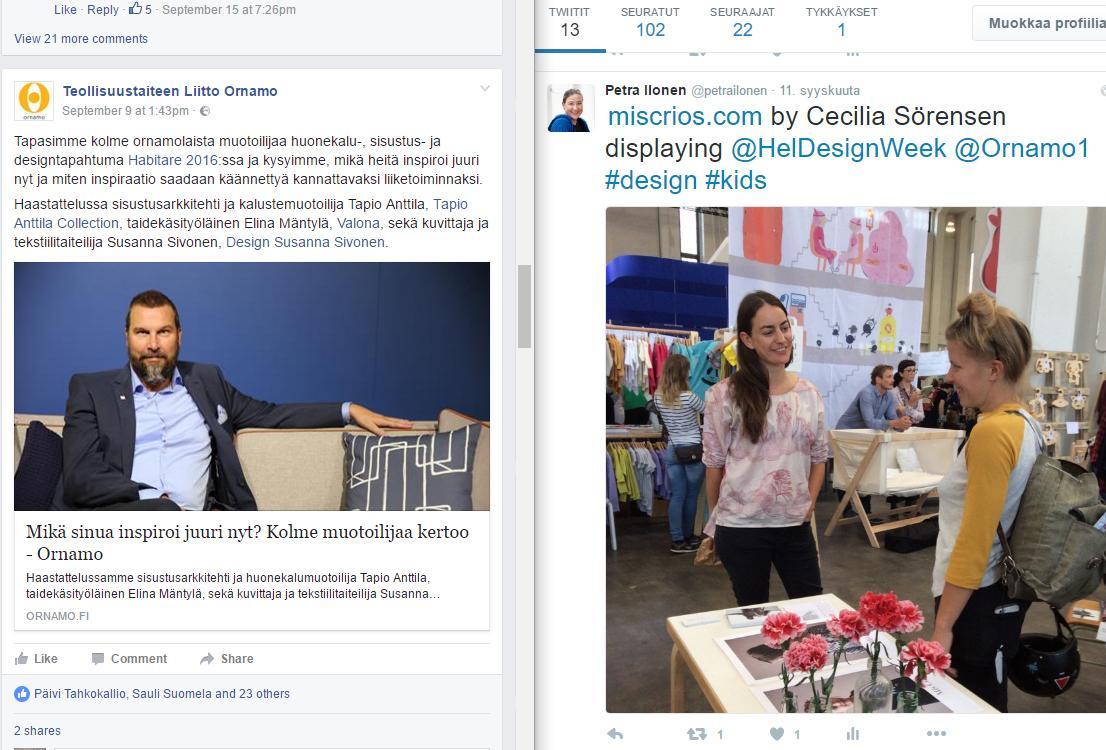
Task: Click the Facebook window vertical scrollbar thumb
Action: pyautogui.click(x=524, y=306)
